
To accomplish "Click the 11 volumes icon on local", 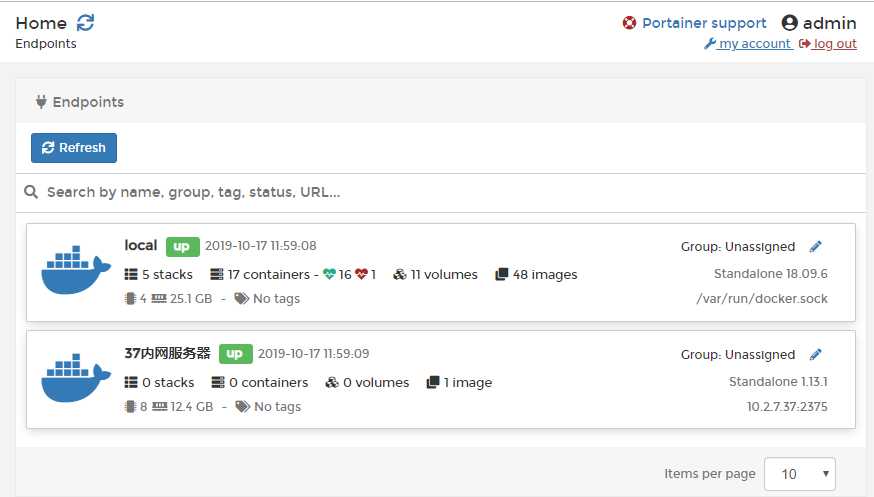I will [400, 274].
